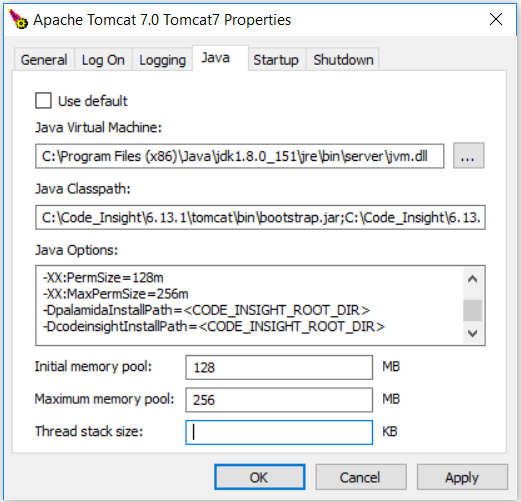The width and height of the screenshot is (521, 502).
Task: Click the Java tab
Action: pos(216,58)
